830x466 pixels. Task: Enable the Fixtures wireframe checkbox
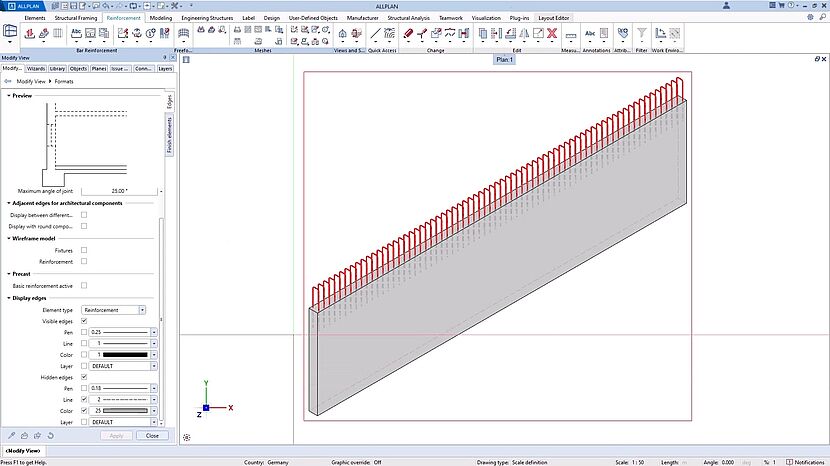tap(84, 250)
